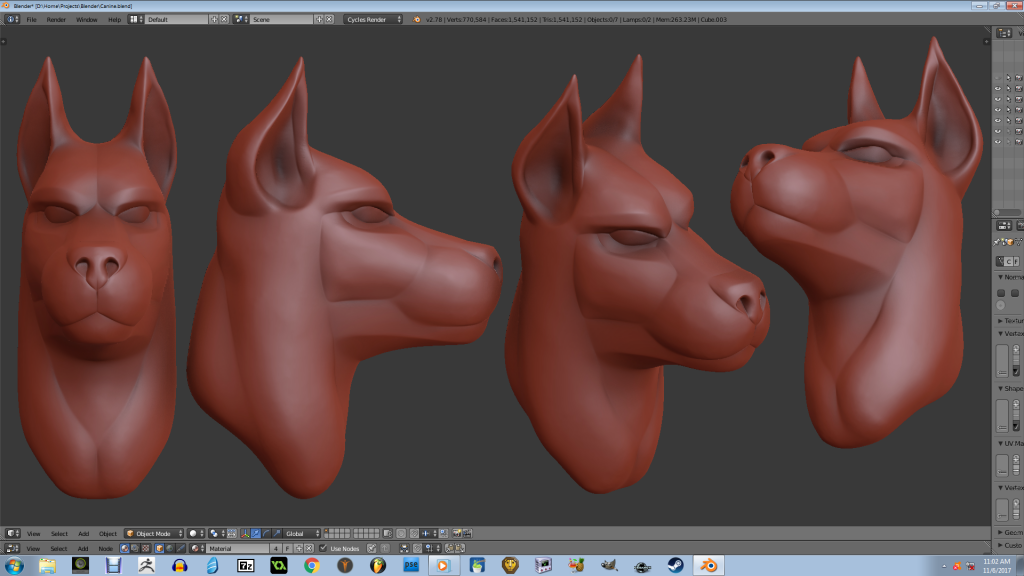Click Node in the node editor header
The width and height of the screenshot is (1024, 576).
(x=105, y=549)
